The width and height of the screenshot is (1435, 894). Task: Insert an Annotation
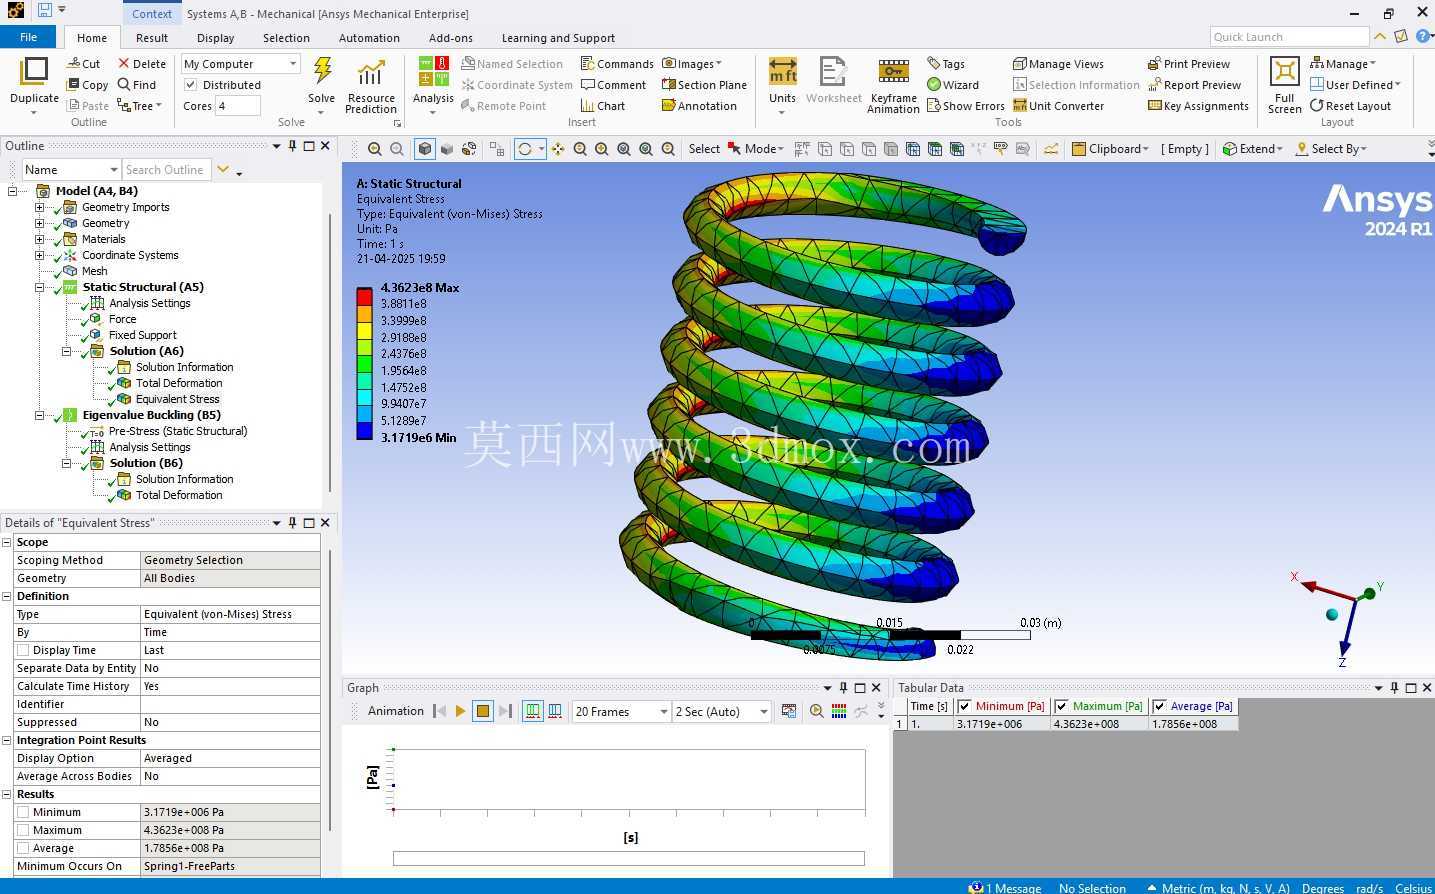click(699, 106)
